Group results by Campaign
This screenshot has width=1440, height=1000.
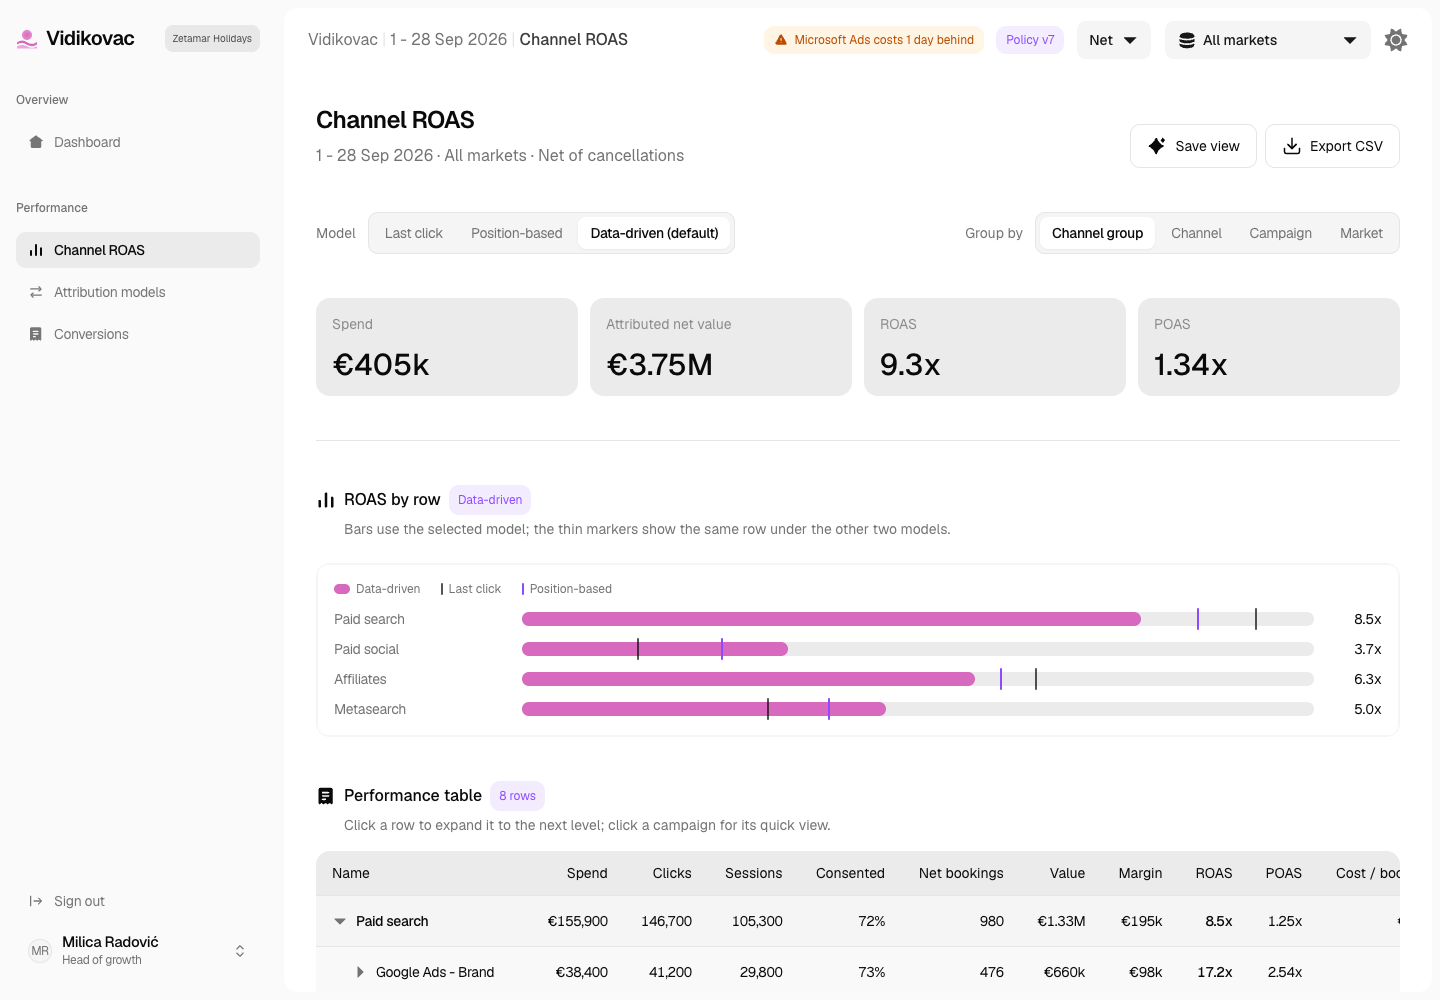1280,233
